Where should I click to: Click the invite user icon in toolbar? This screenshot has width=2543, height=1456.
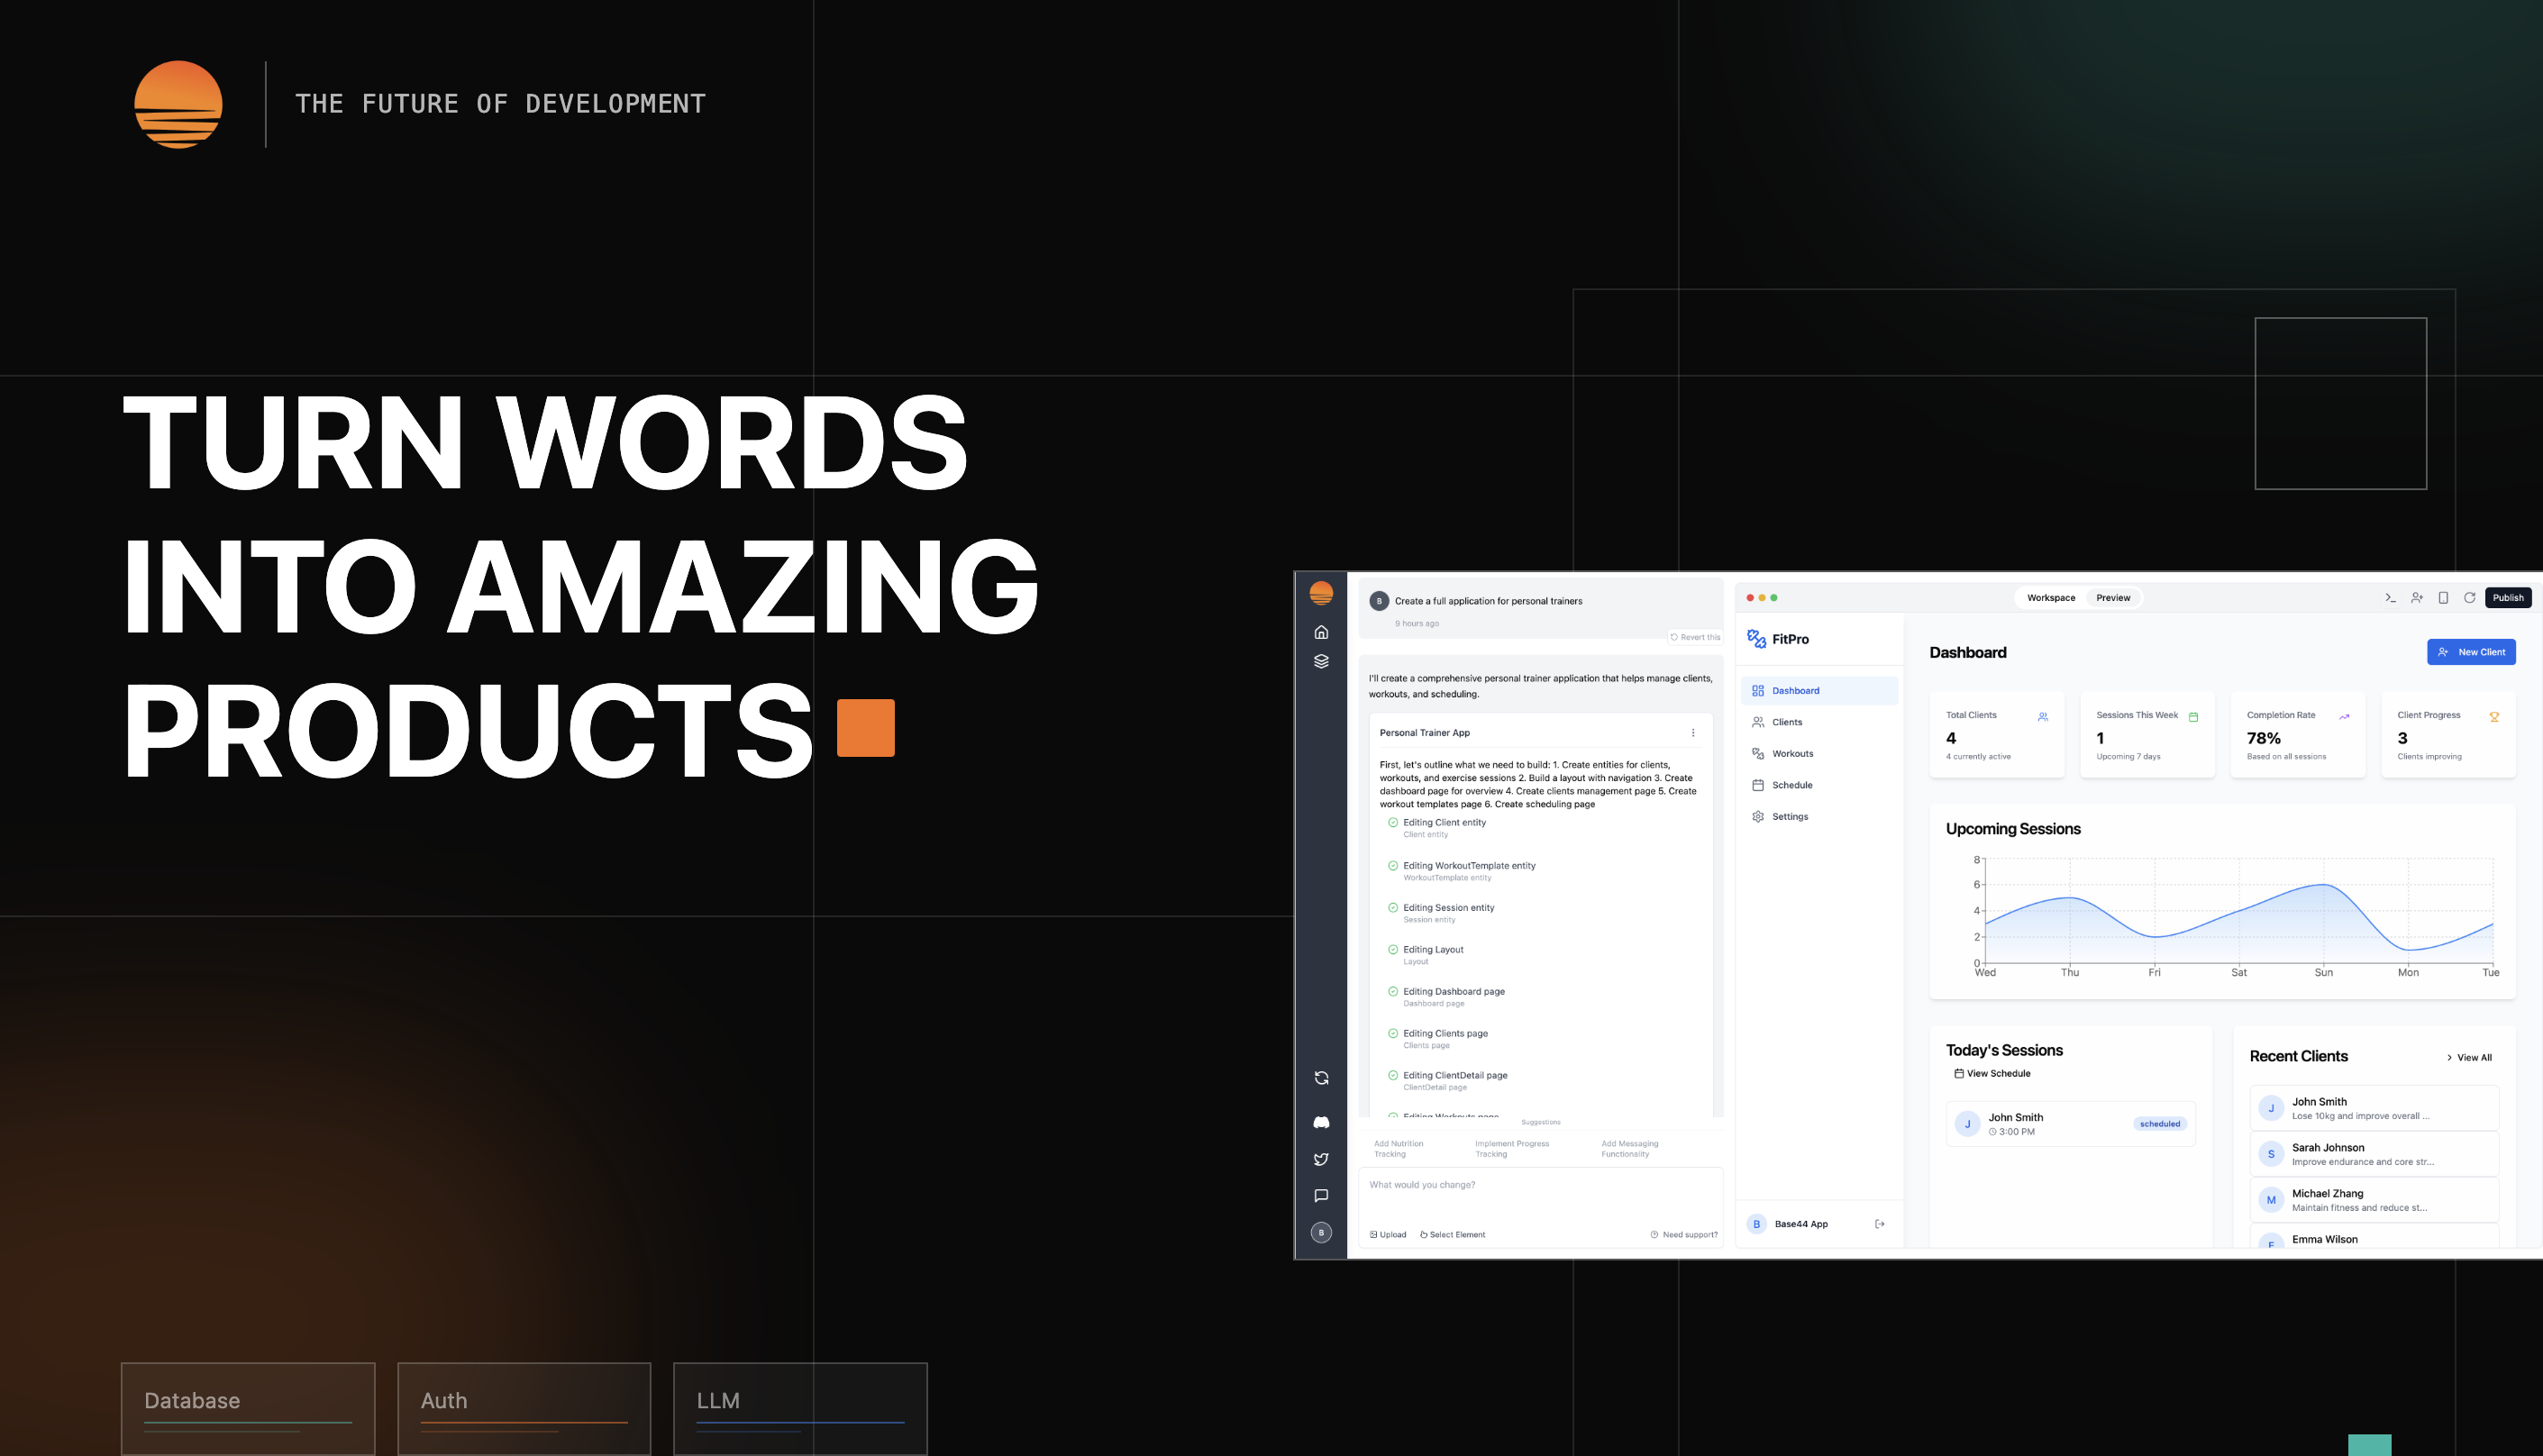(2416, 598)
